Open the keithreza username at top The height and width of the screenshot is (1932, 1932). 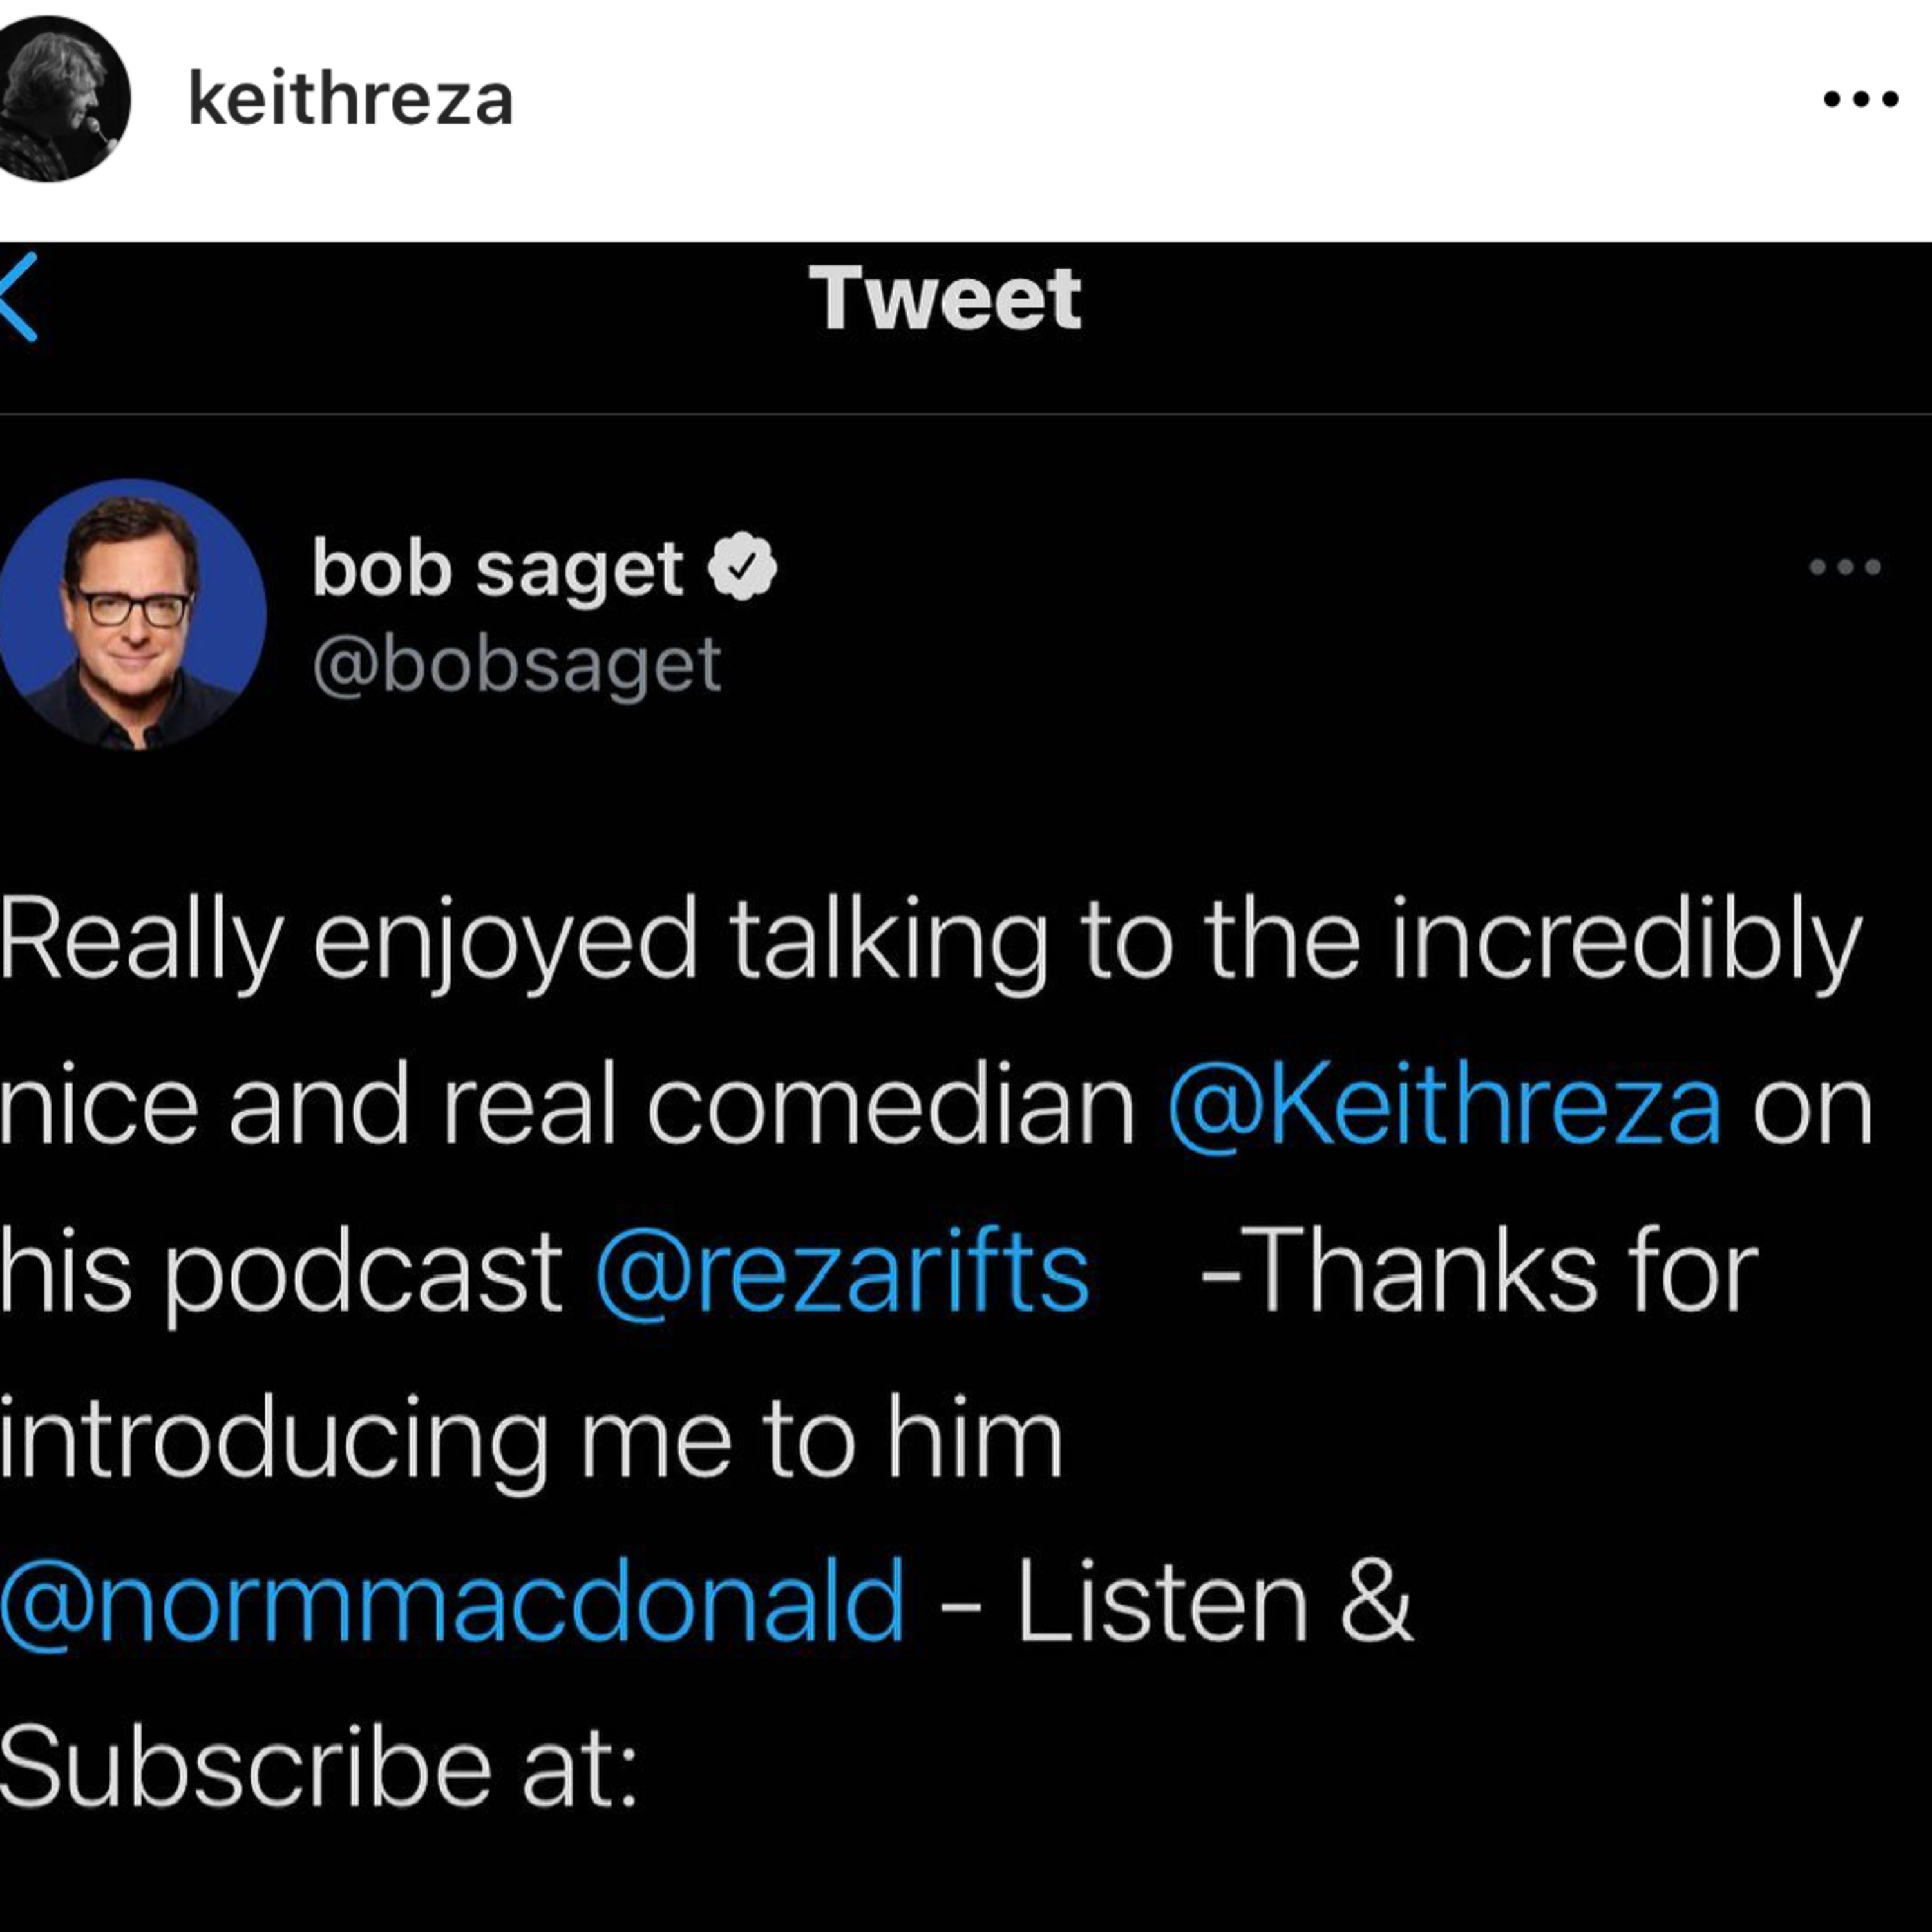(351, 100)
